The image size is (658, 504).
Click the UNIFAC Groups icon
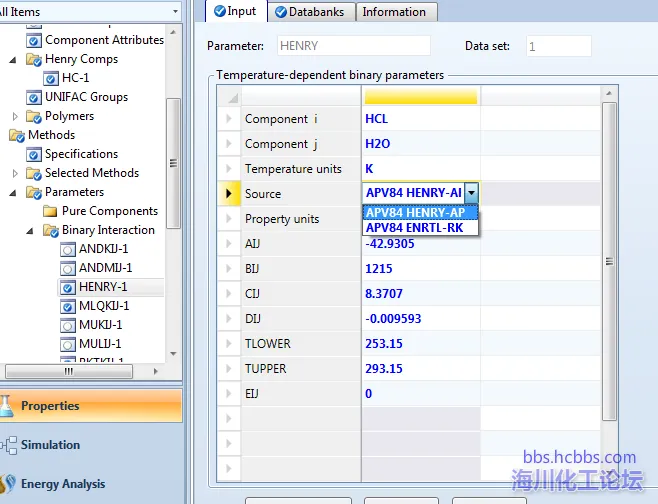point(34,97)
